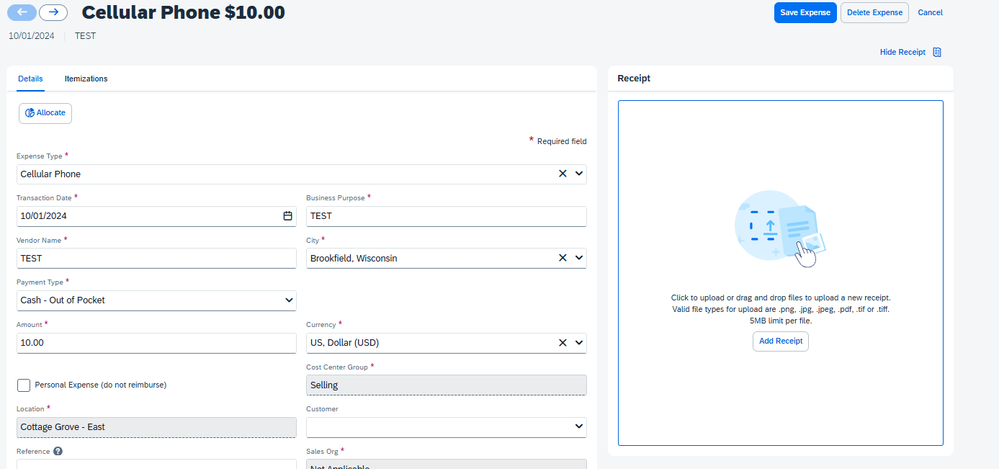Viewport: 999px width, 469px height.
Task: Clear the City field value
Action: (x=562, y=258)
